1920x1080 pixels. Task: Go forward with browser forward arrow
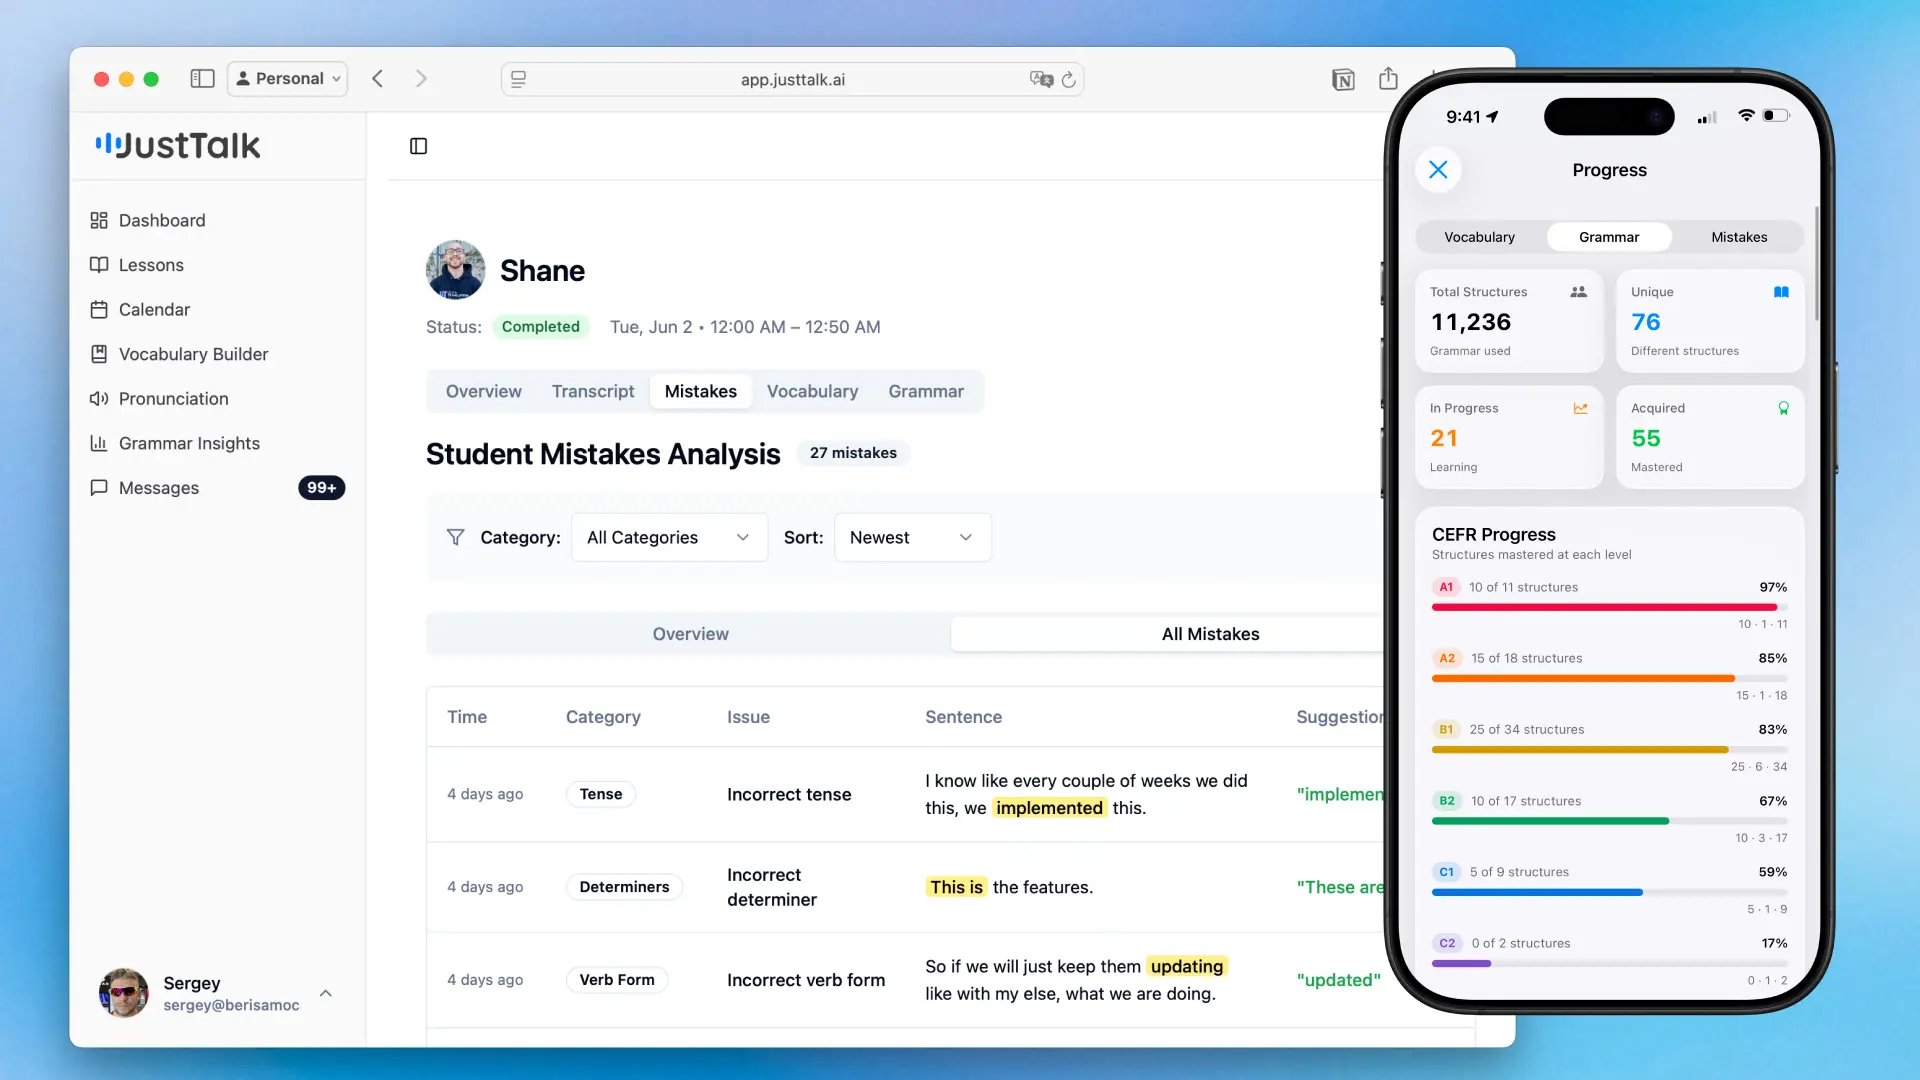pos(421,79)
